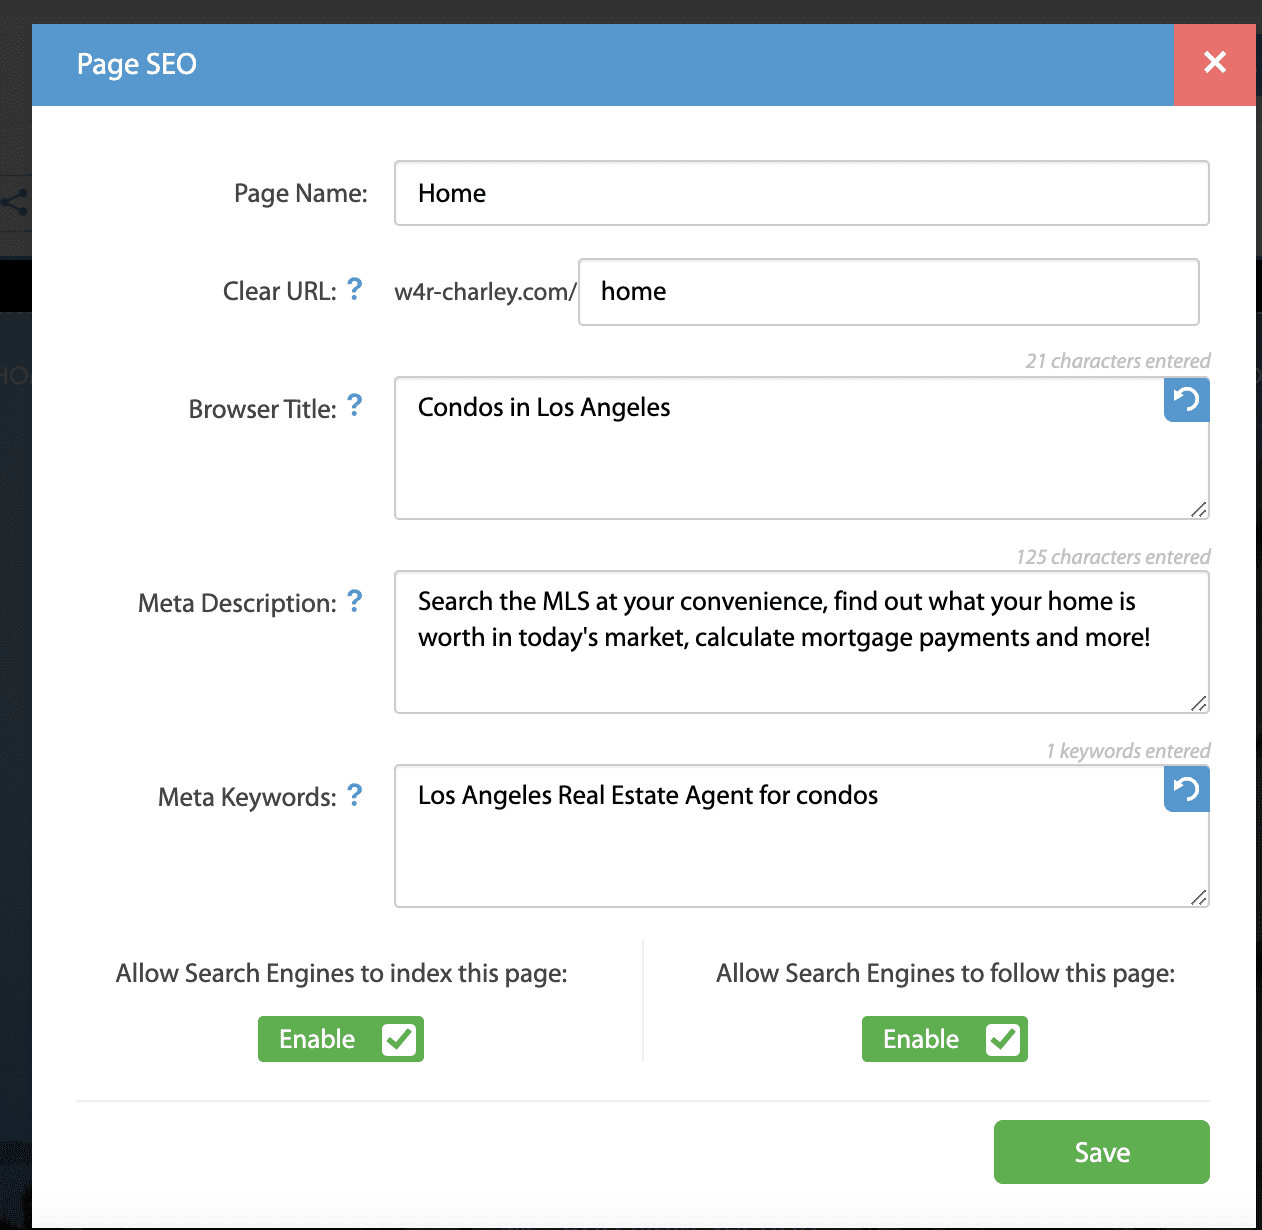Click the question mark beside Meta Description
Image resolution: width=1262 pixels, height=1230 pixels.
354,601
